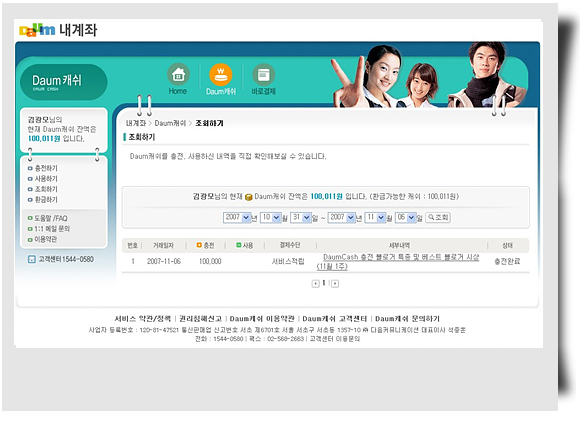Click the 거래일자 column header
580x433 pixels.
coord(163,245)
